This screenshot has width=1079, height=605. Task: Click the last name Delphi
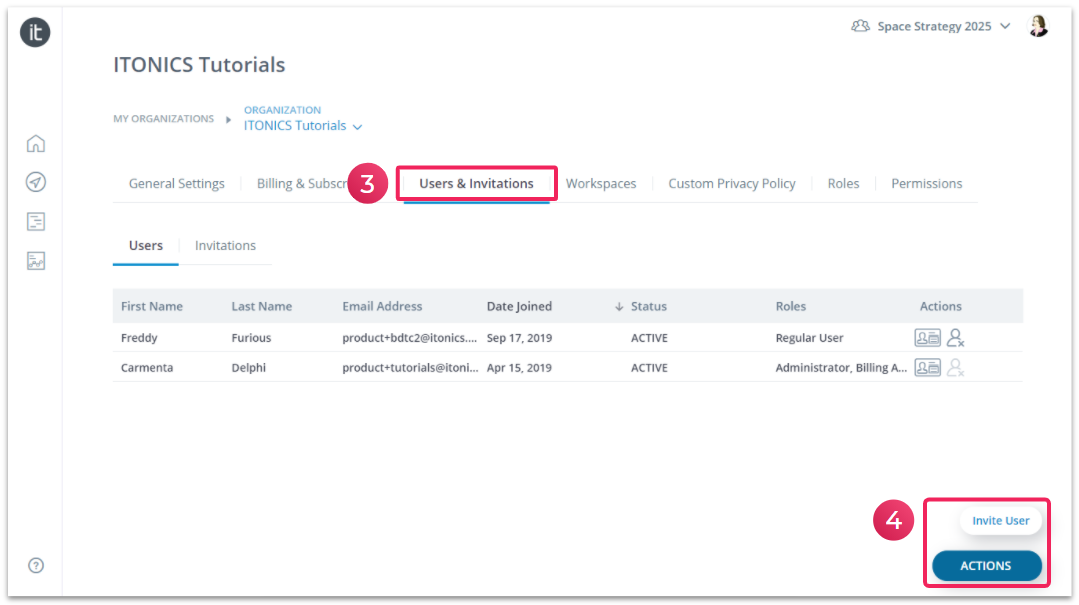(x=248, y=368)
